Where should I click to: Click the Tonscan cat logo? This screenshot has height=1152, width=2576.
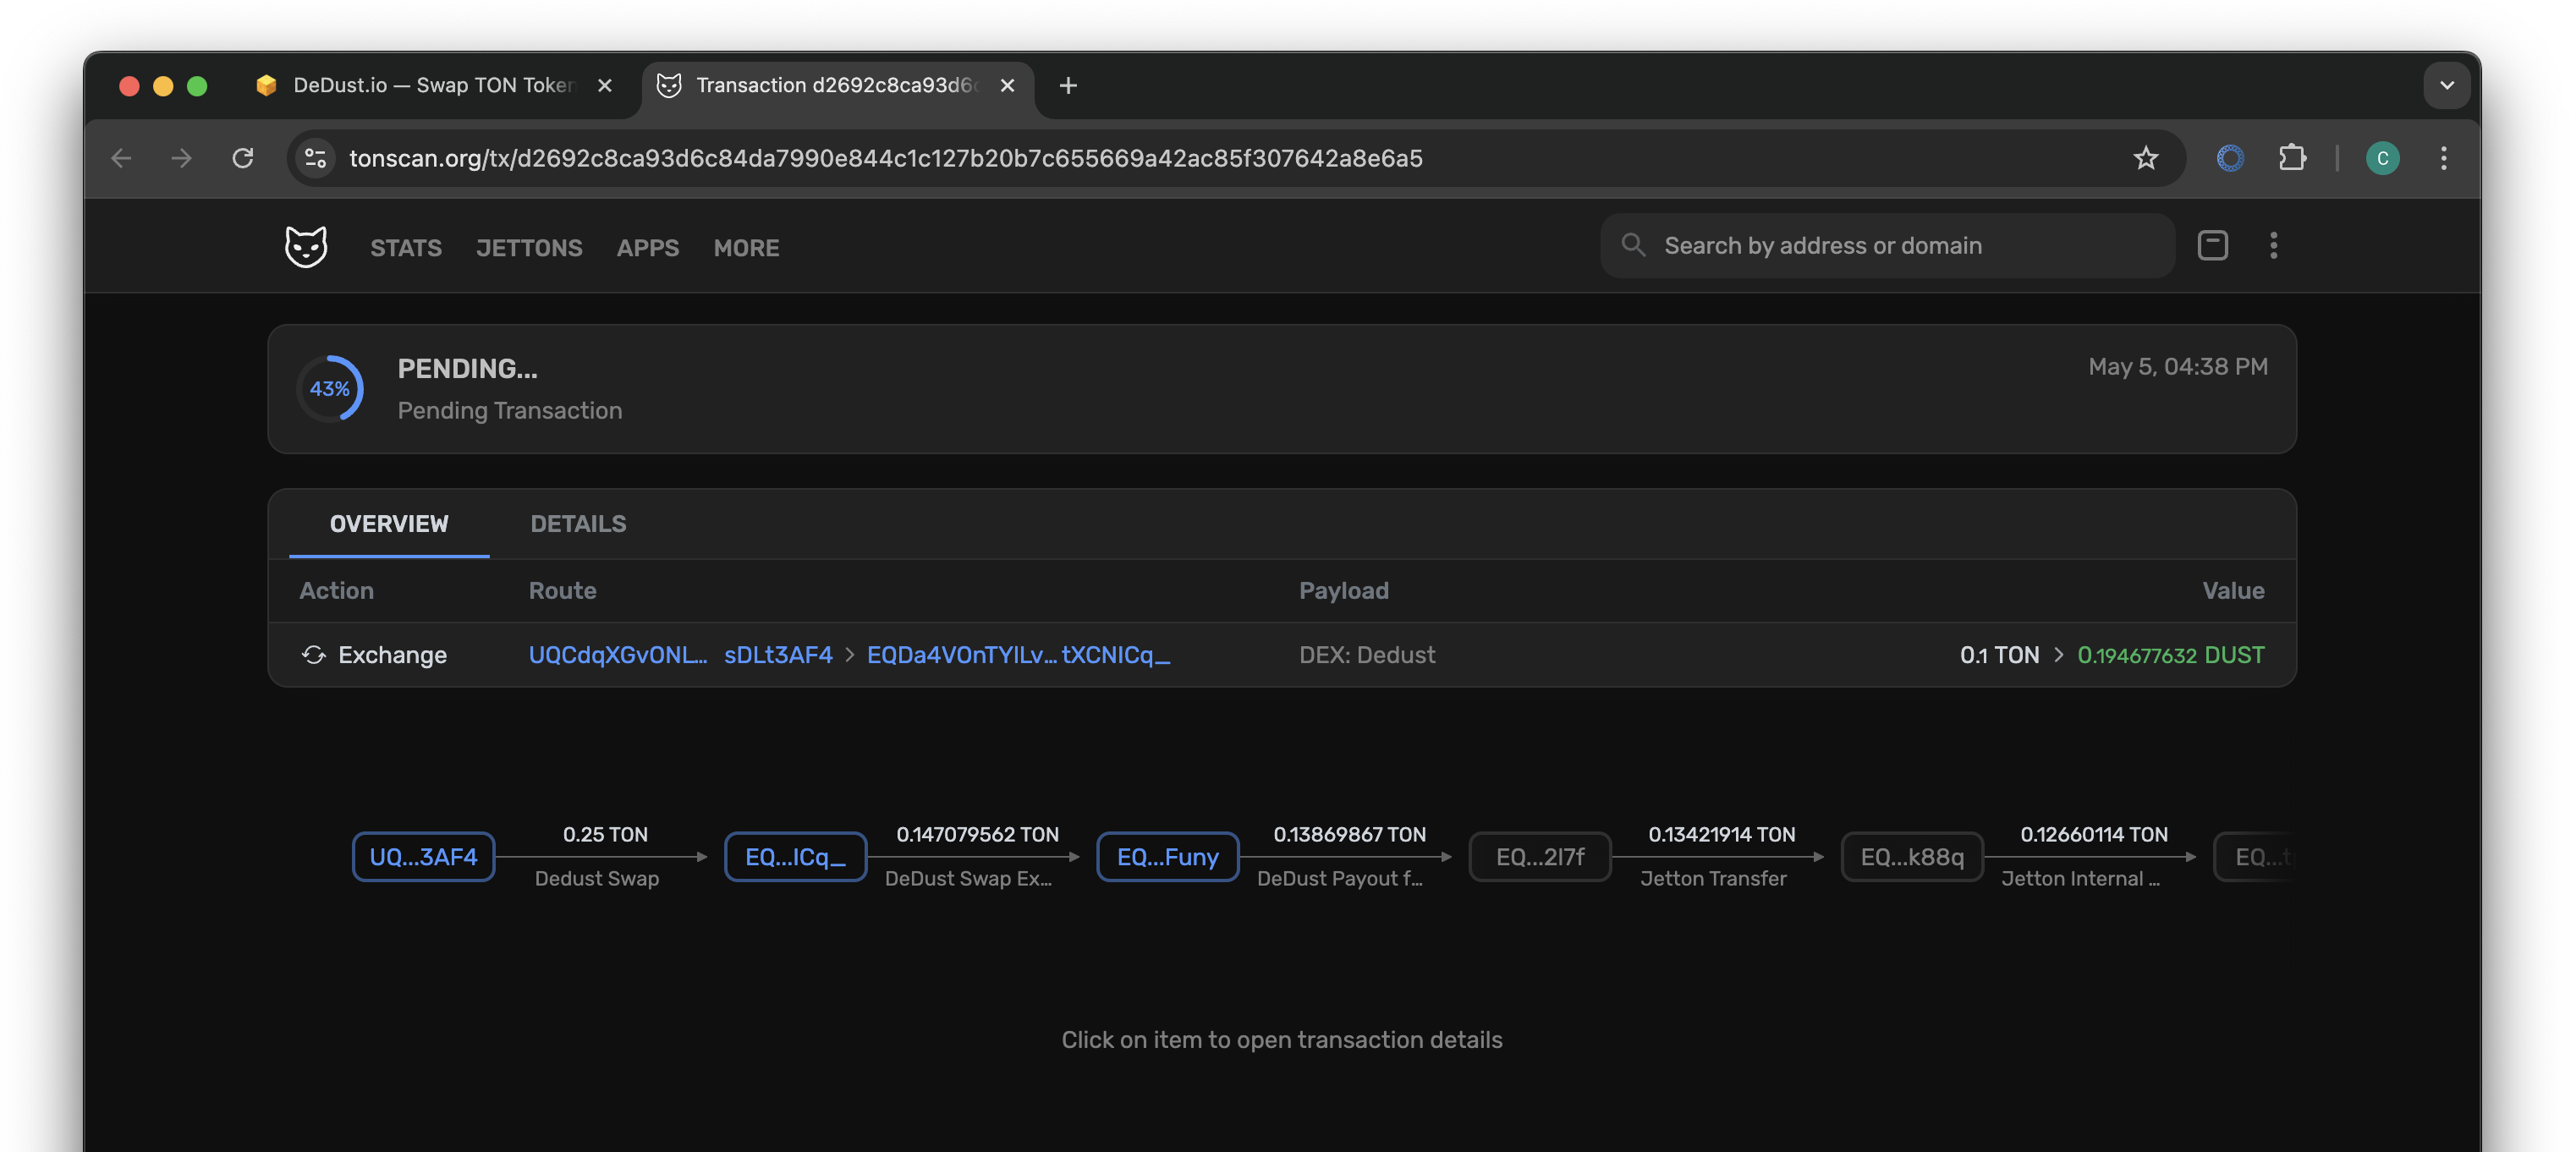[x=305, y=246]
